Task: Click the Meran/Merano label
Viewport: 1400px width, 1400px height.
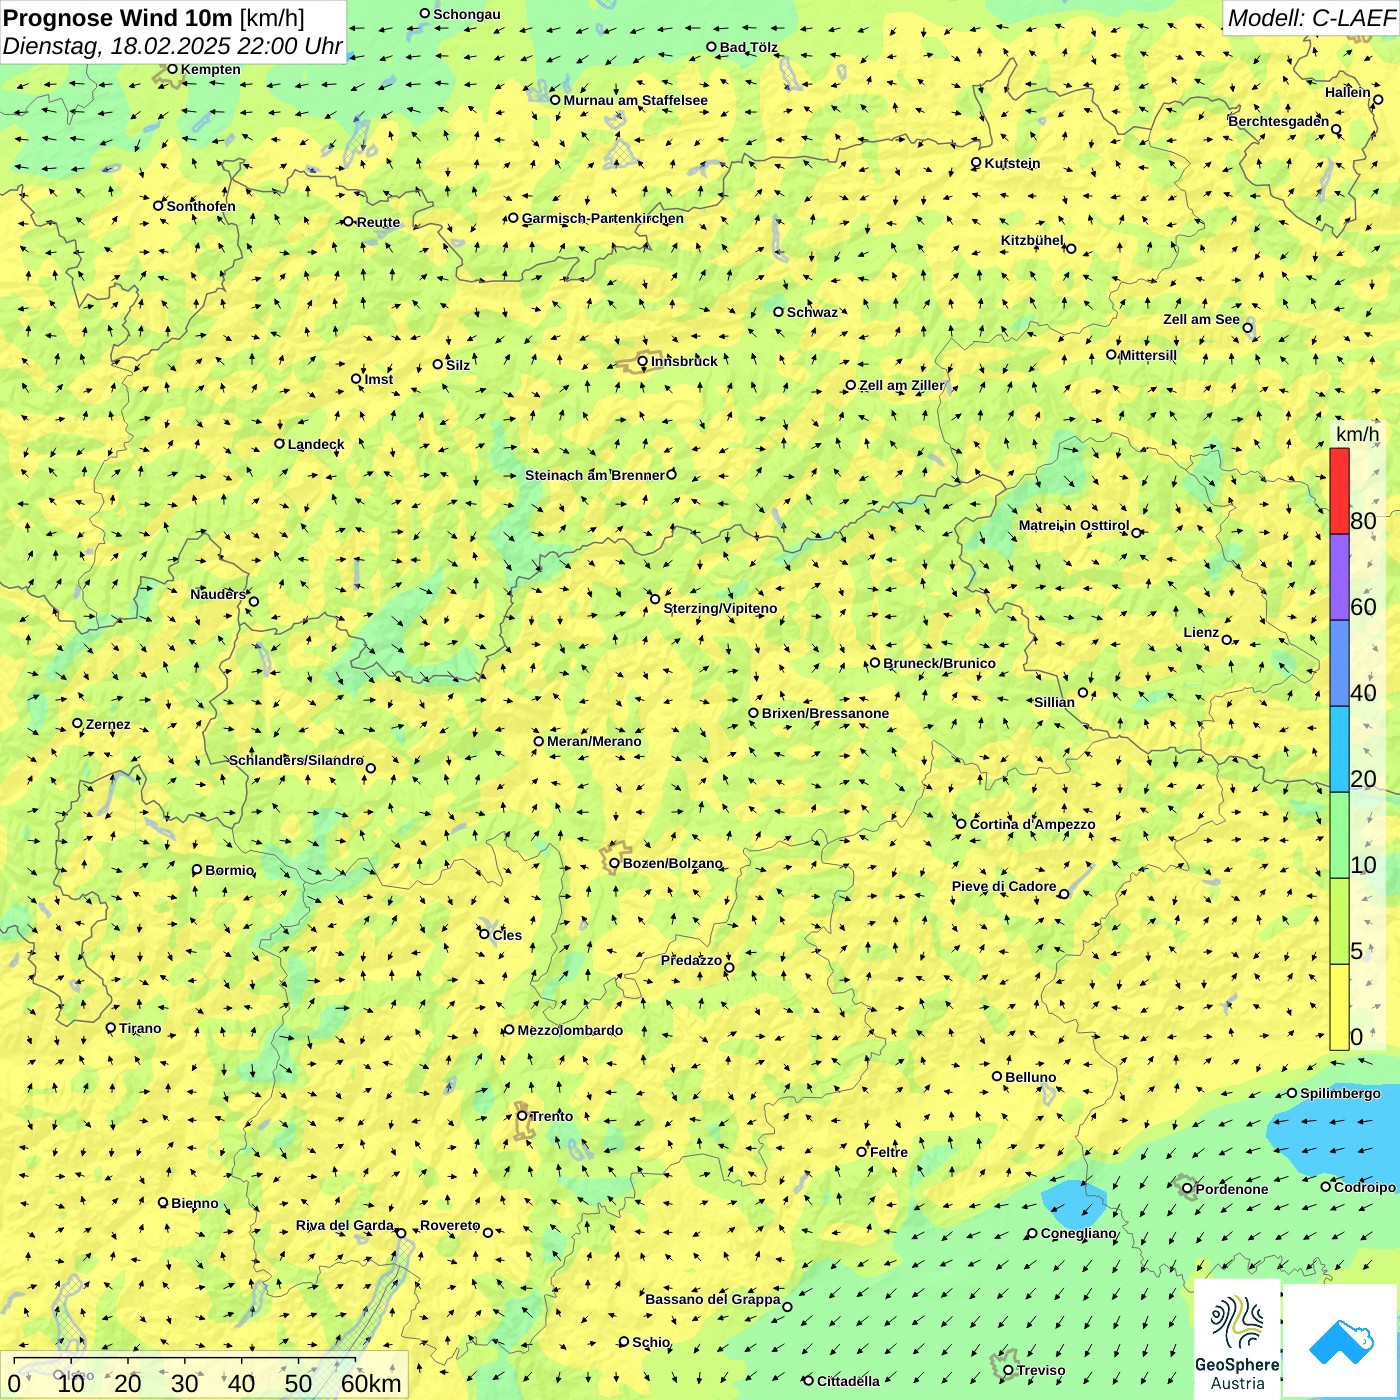Action: [594, 741]
